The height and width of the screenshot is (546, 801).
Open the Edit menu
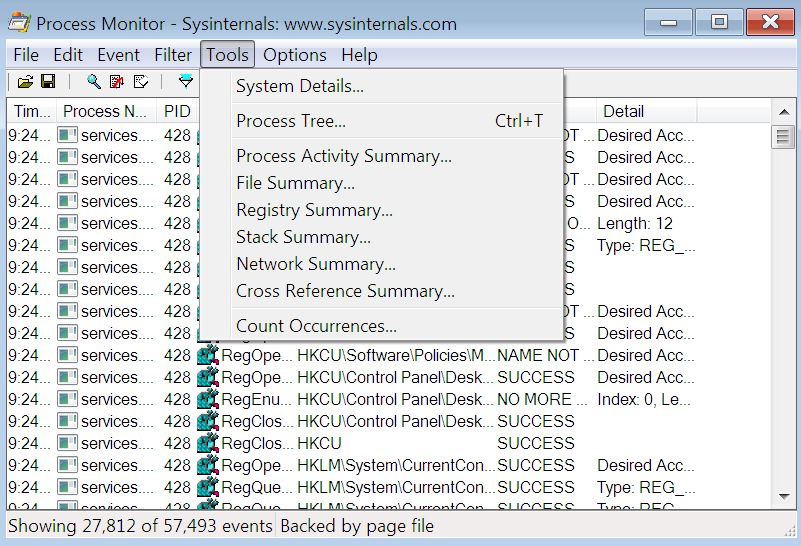point(68,55)
